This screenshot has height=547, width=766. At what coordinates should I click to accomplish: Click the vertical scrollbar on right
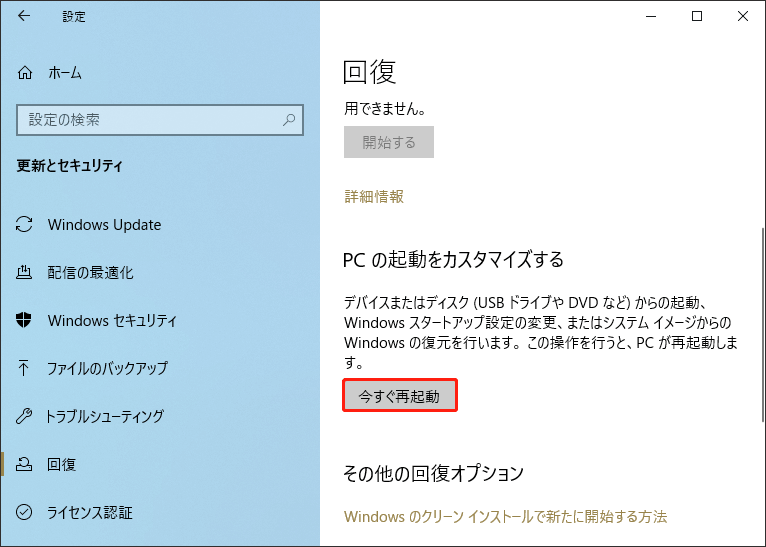[763, 325]
